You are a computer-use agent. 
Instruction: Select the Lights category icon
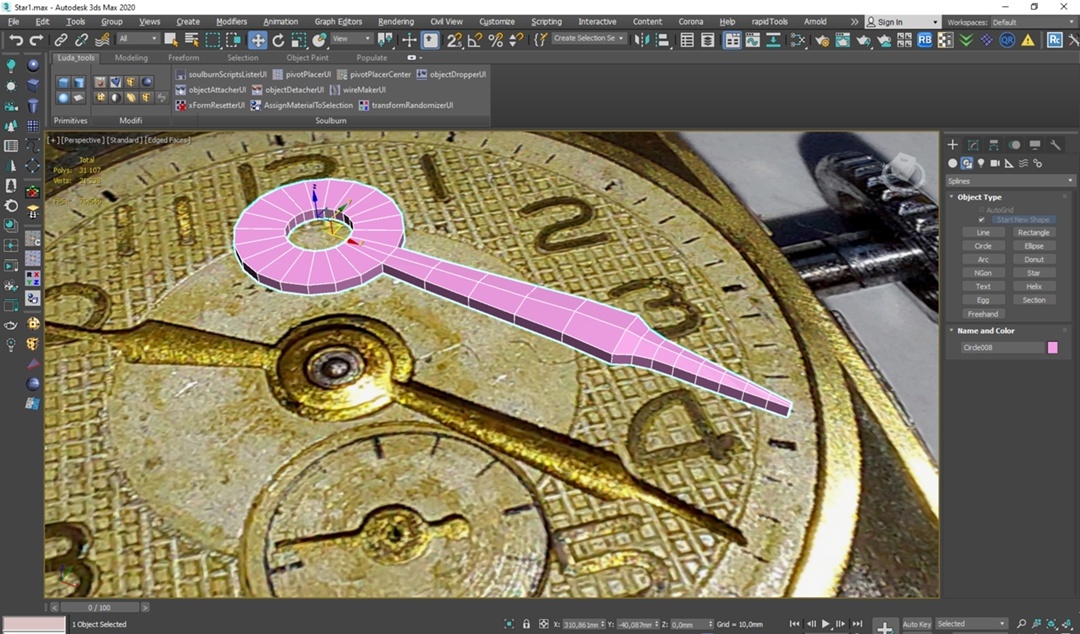click(981, 163)
